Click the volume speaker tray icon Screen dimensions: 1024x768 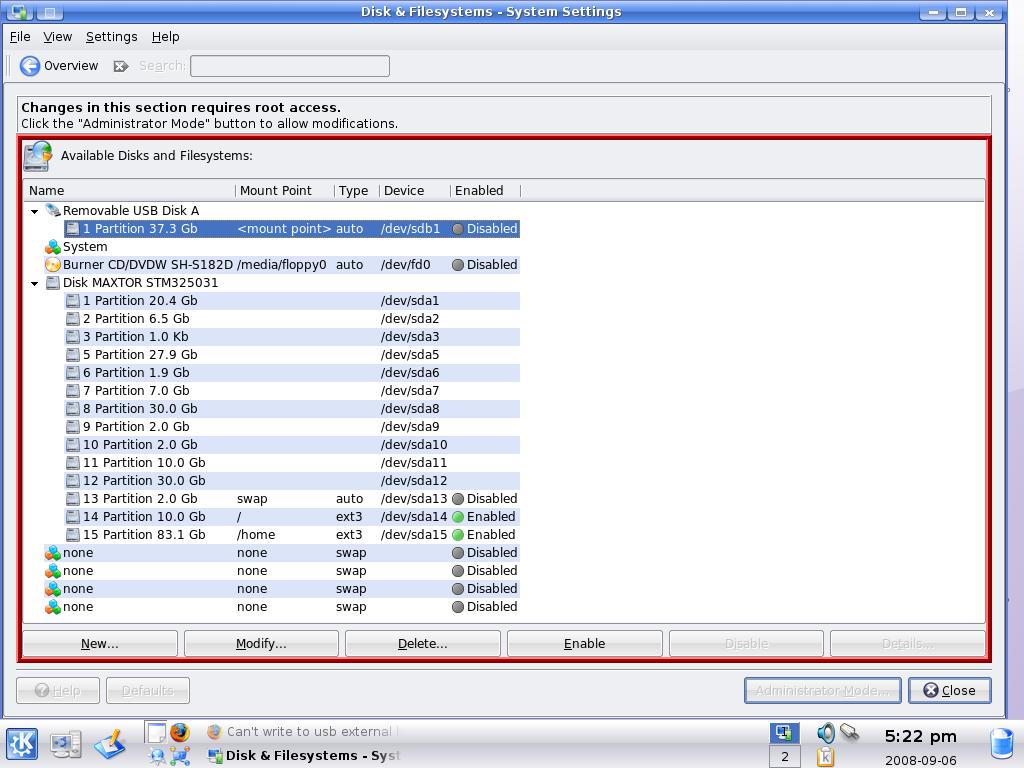coord(825,733)
